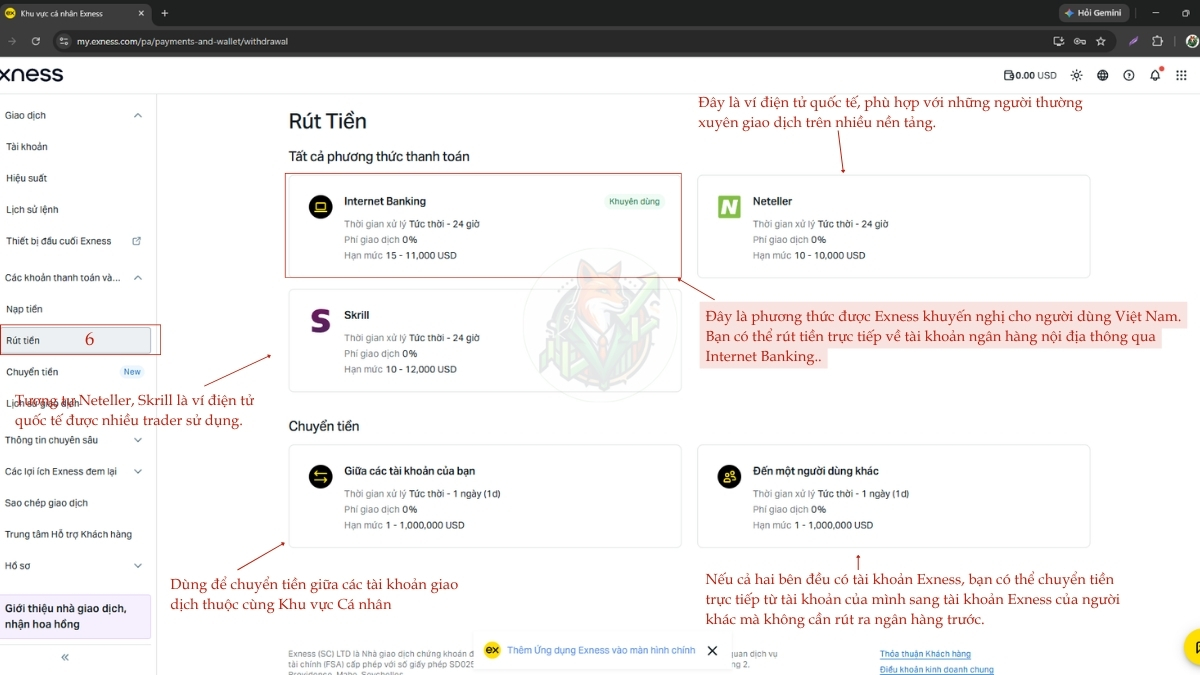Screen dimensions: 1200x675
Task: Open the browser profile avatar
Action: [x=1192, y=41]
